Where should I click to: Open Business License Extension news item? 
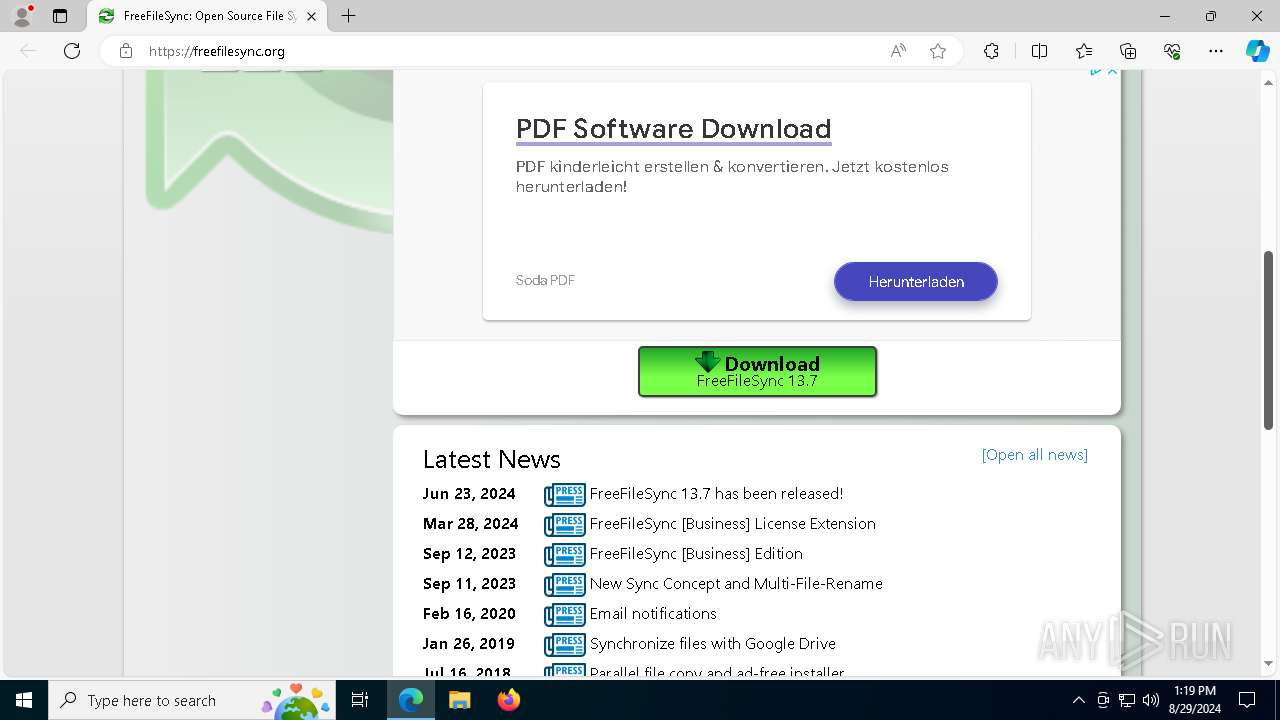pyautogui.click(x=732, y=524)
